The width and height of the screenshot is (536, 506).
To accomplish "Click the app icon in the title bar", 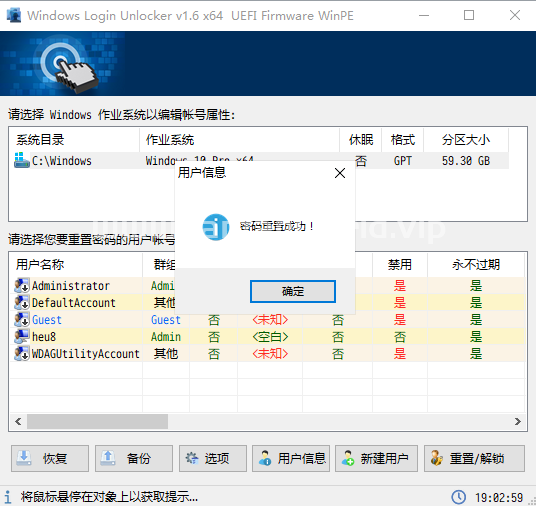I will [14, 15].
